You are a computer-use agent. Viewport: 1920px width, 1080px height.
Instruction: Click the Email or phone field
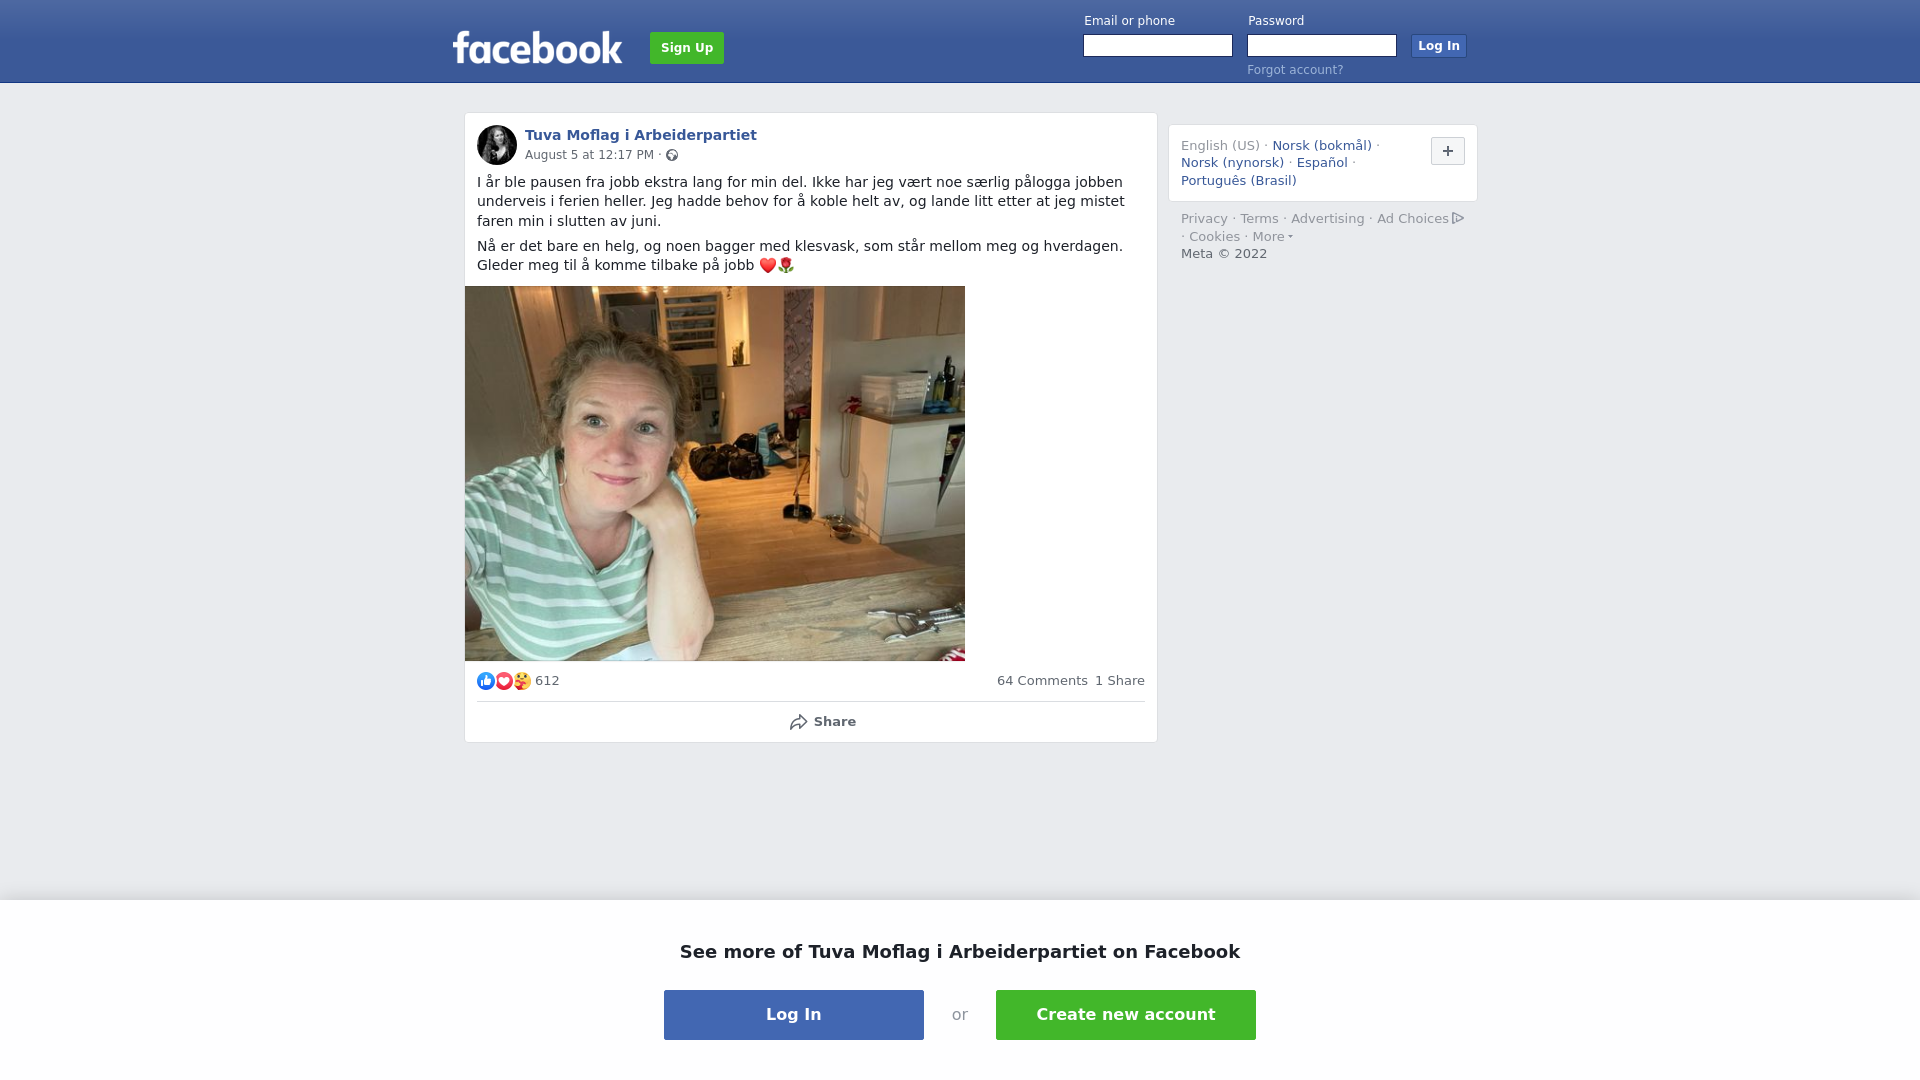tap(1158, 46)
